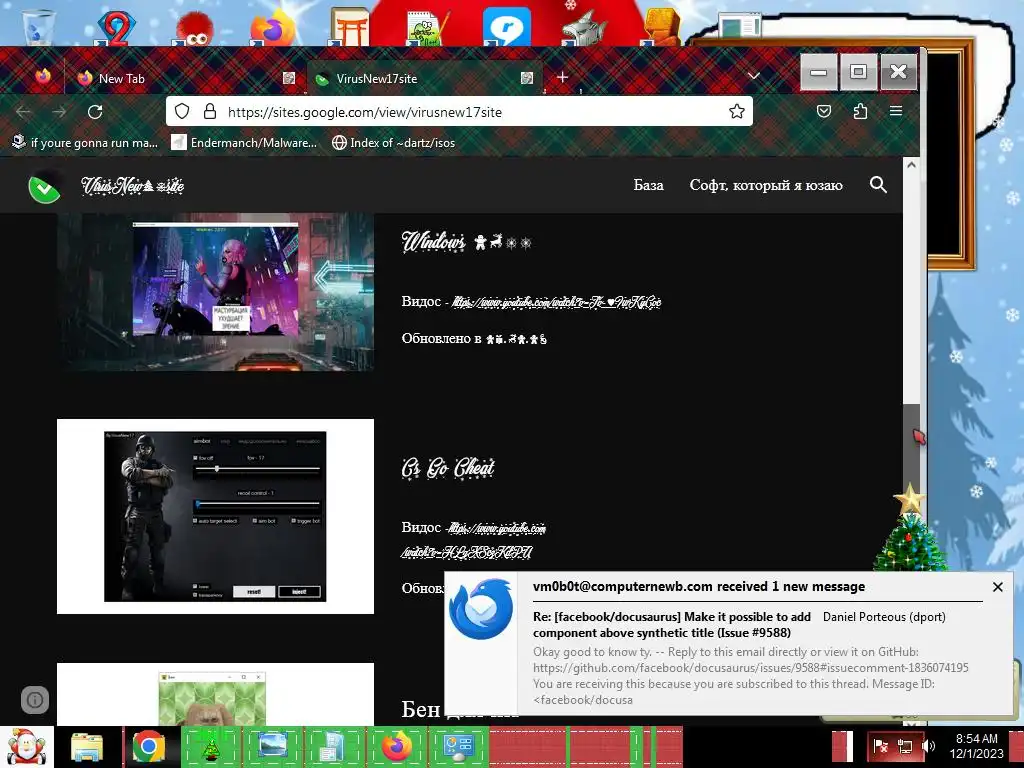The height and width of the screenshot is (768, 1024).
Task: Open the Bejeweled 2 desktop shortcut
Action: click(x=116, y=27)
